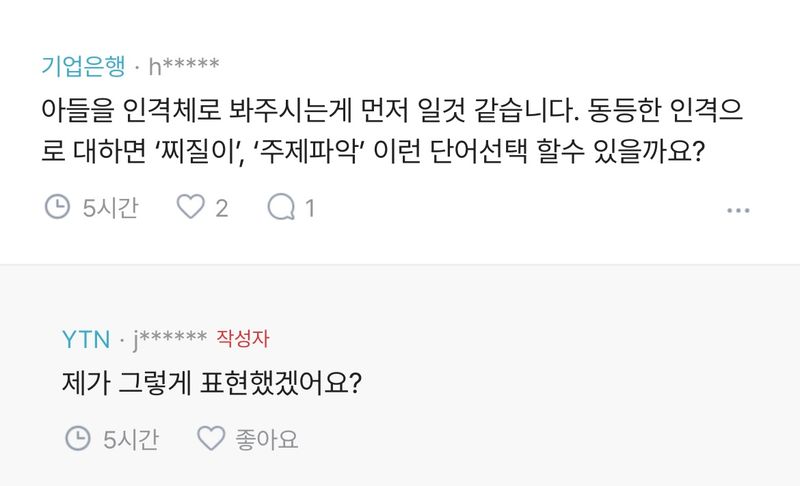This screenshot has height=486, width=800.
Task: Click the clock icon on the YTN reply
Action: (x=78, y=438)
